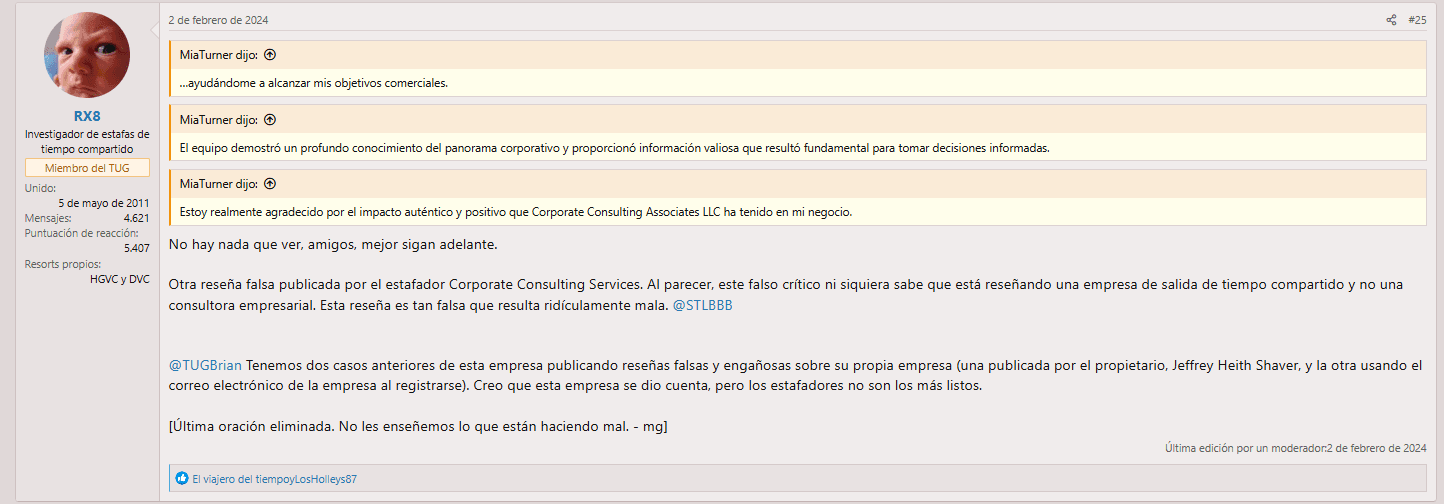Open the post date link at top
The image size is (1444, 504).
(x=218, y=20)
